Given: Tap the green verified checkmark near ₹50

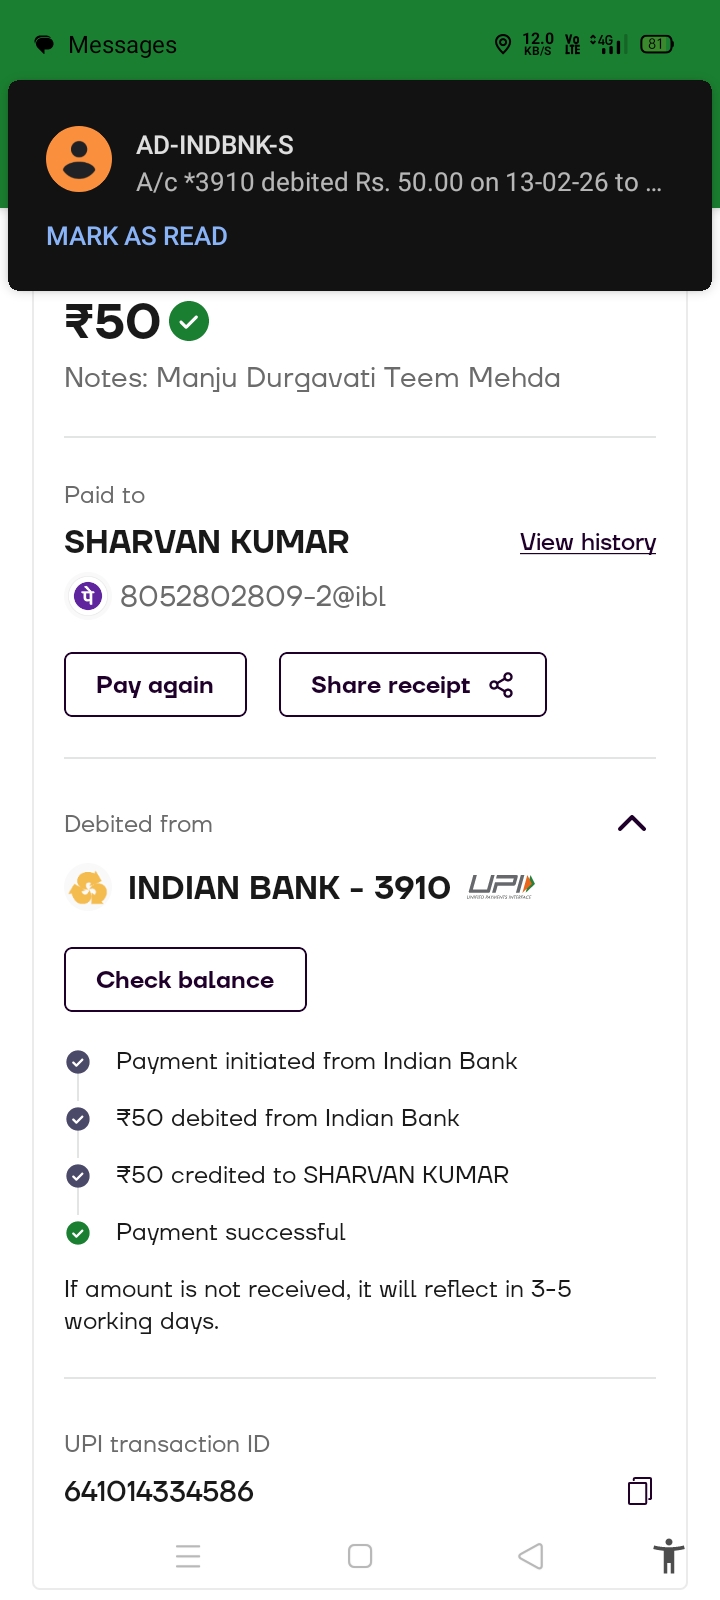Looking at the screenshot, I should click(189, 322).
